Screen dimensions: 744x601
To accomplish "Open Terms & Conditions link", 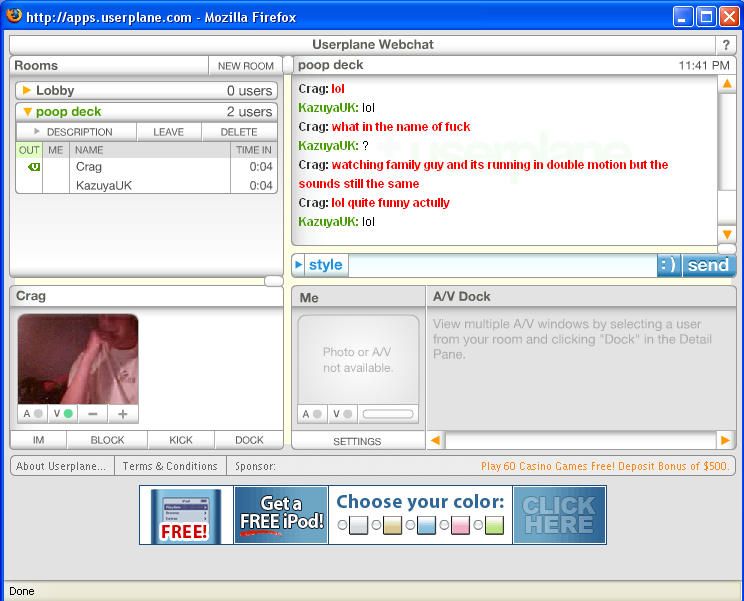I will coord(170,466).
